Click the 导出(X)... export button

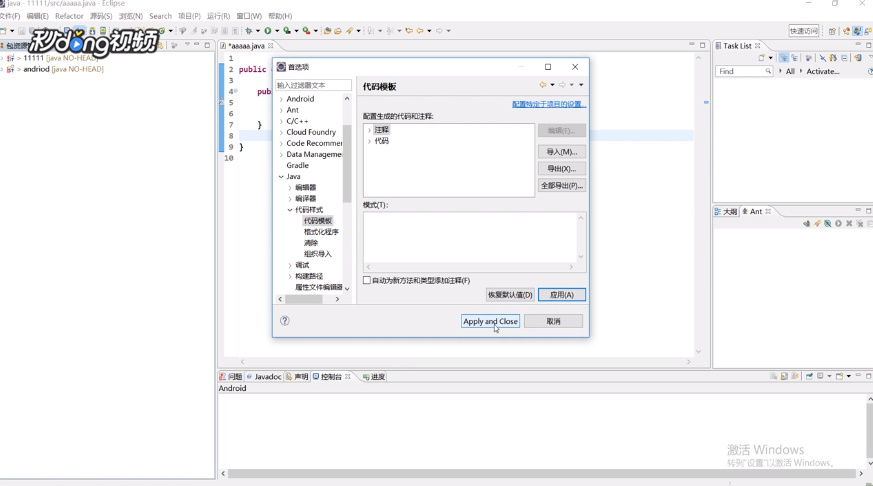(562, 169)
